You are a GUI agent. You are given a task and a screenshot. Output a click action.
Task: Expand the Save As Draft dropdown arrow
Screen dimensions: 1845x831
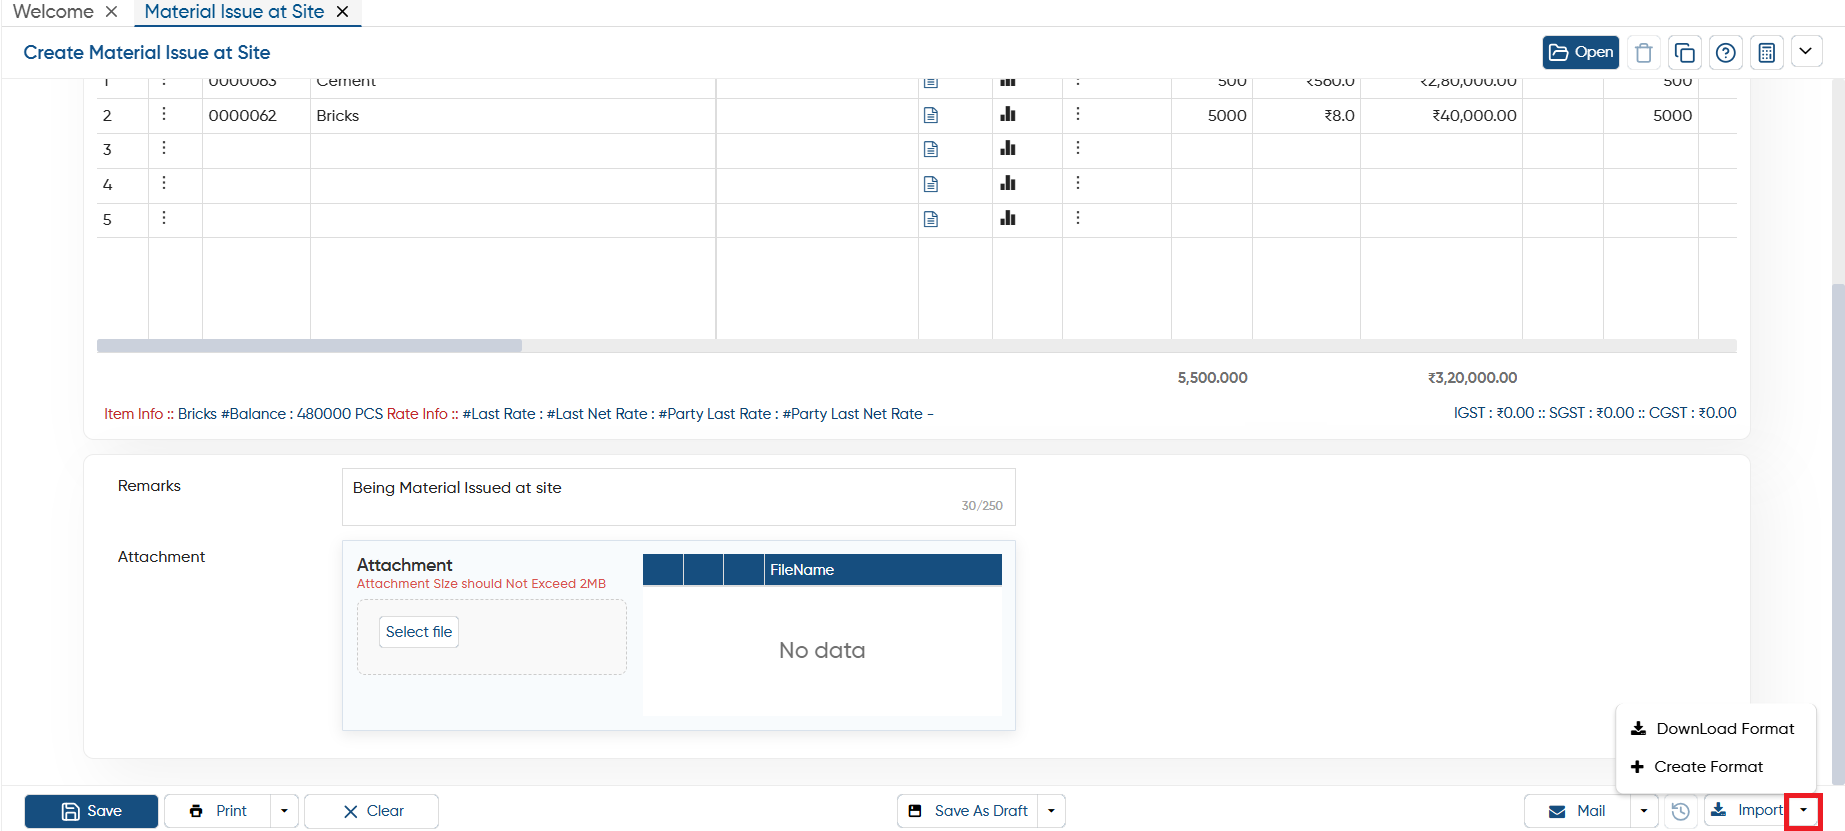[x=1051, y=811]
